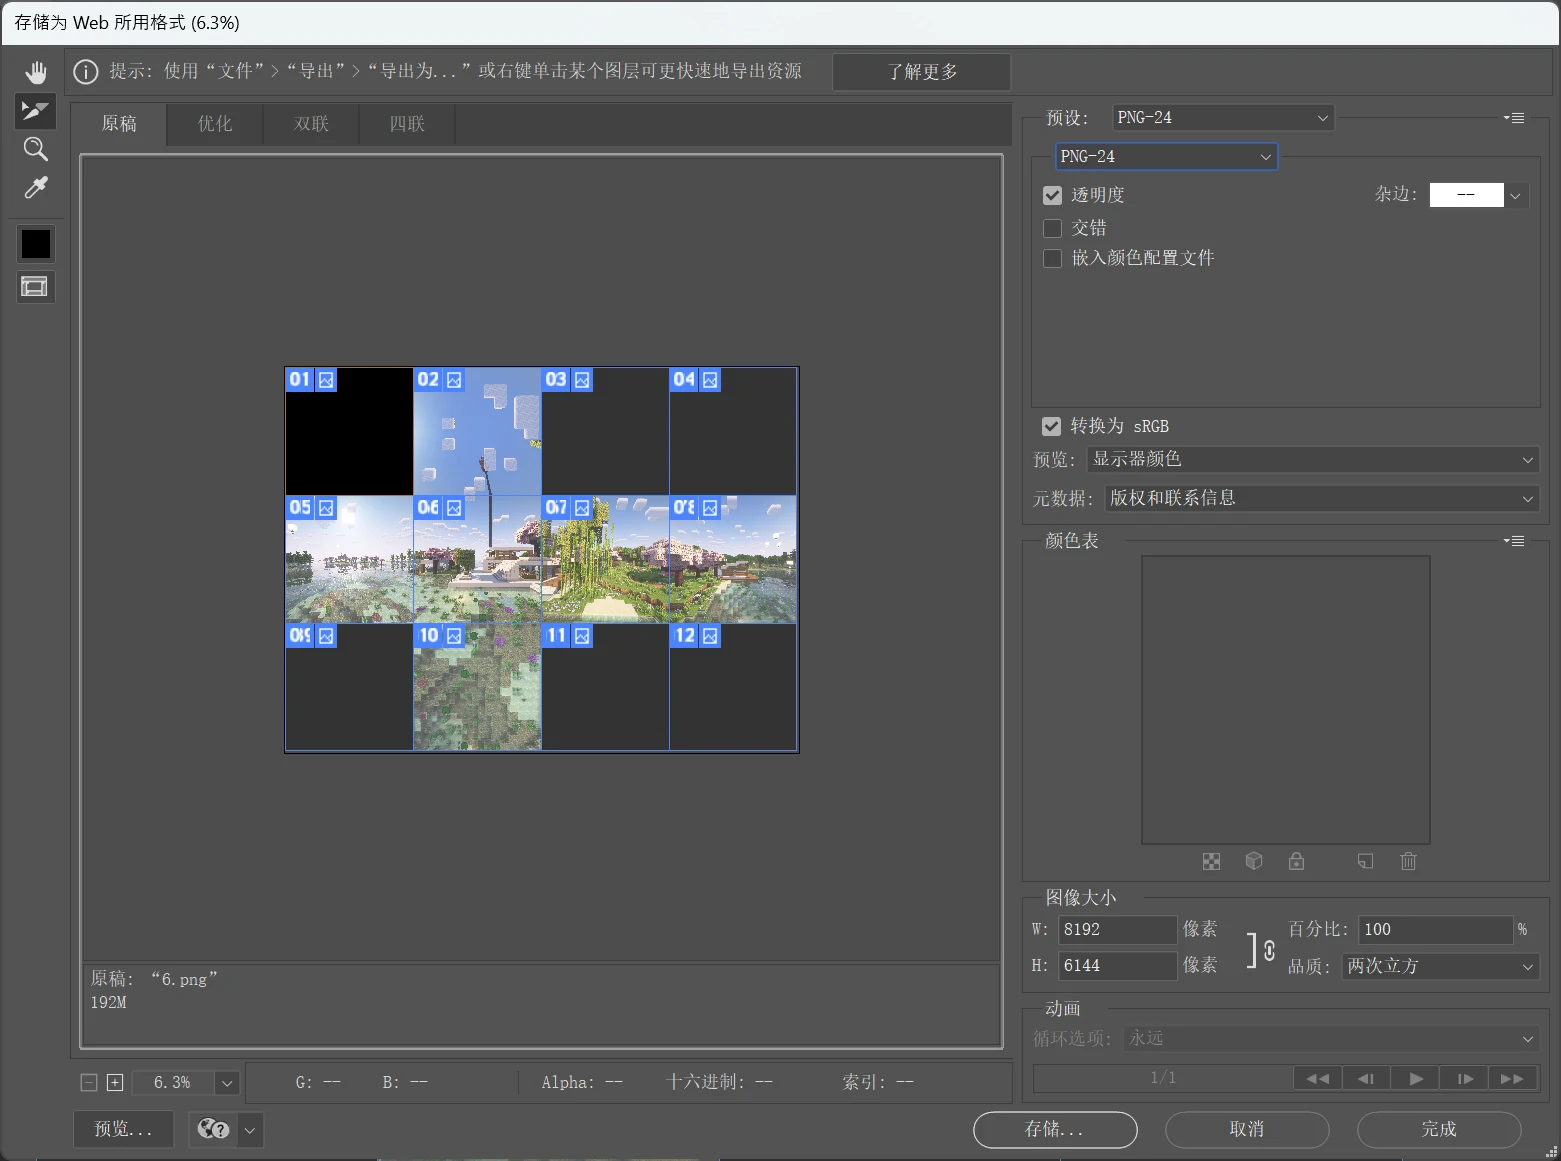The image size is (1561, 1161).
Task: Click slice 01 badge icon
Action: [326, 380]
